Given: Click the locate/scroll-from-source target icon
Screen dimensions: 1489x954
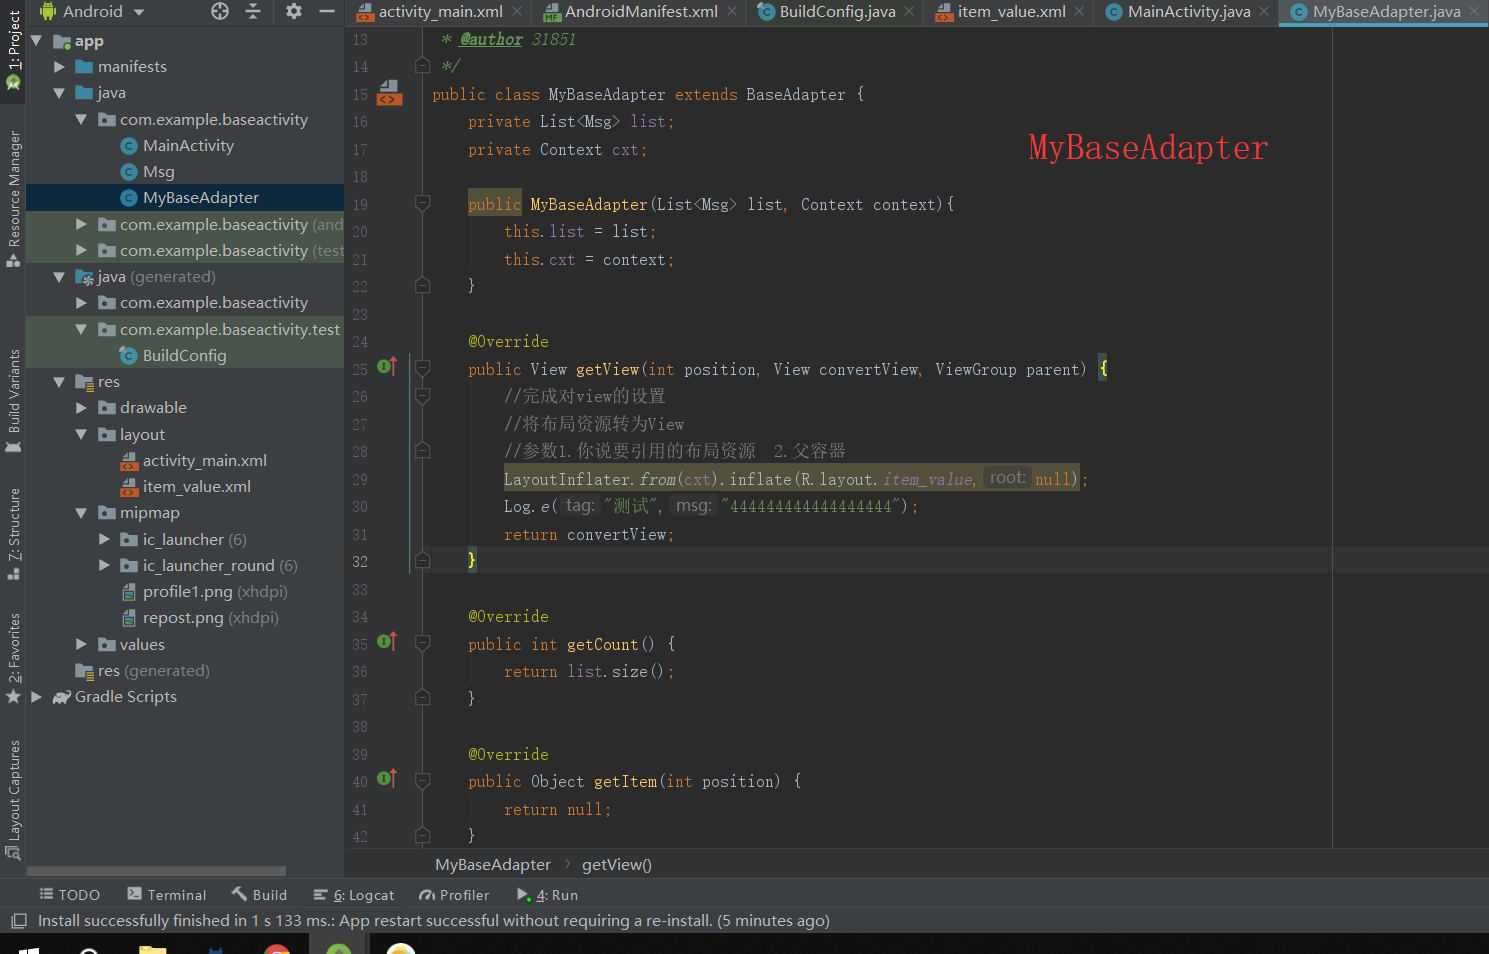Looking at the screenshot, I should [220, 11].
